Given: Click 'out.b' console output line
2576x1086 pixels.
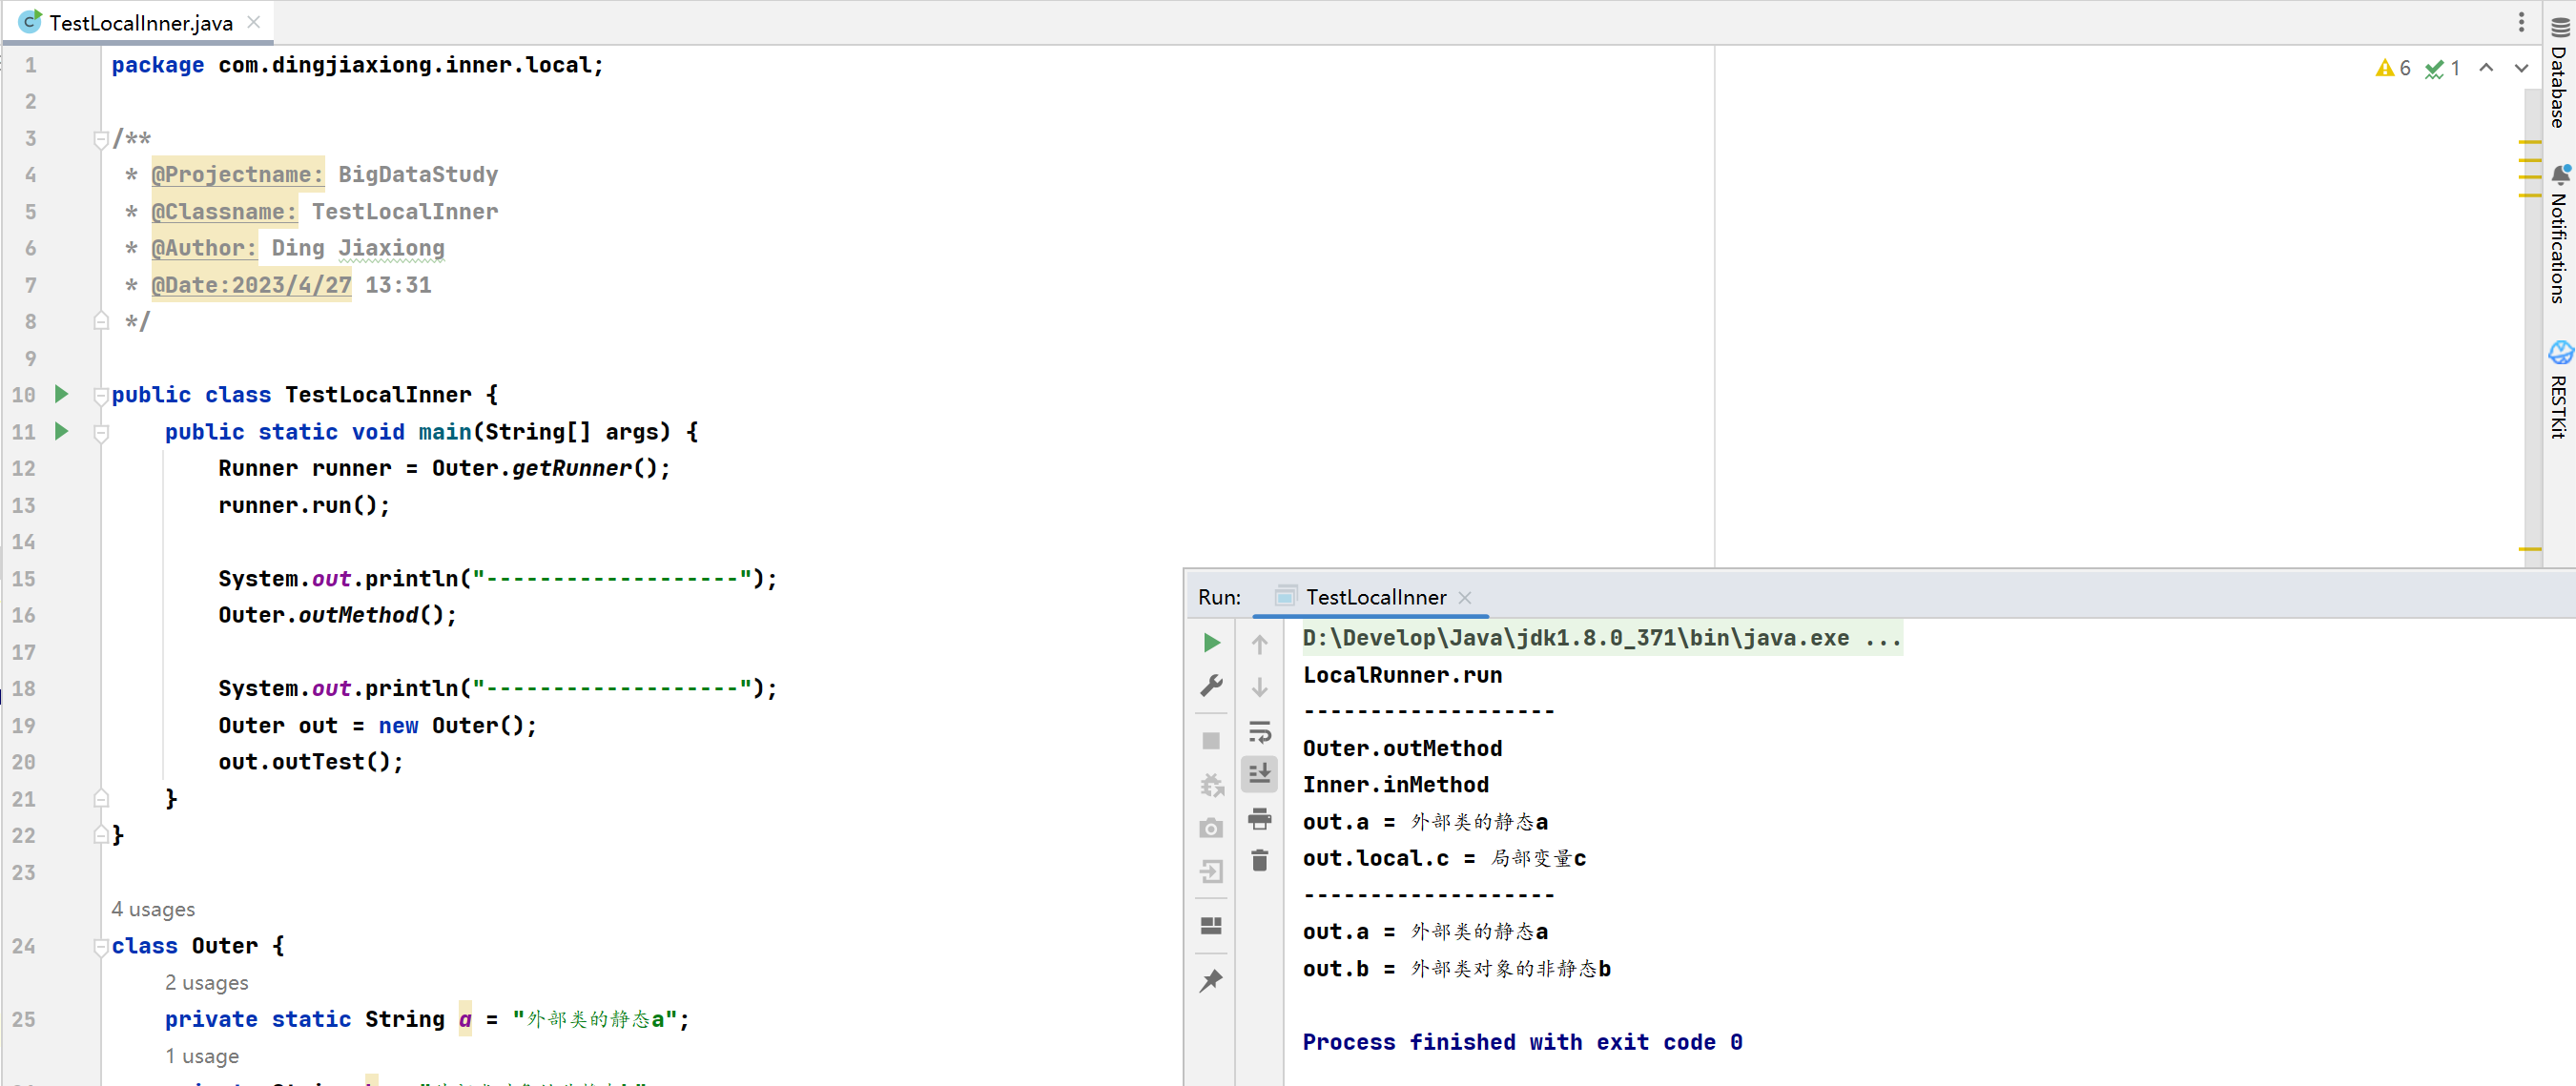Looking at the screenshot, I should [x=1456, y=968].
